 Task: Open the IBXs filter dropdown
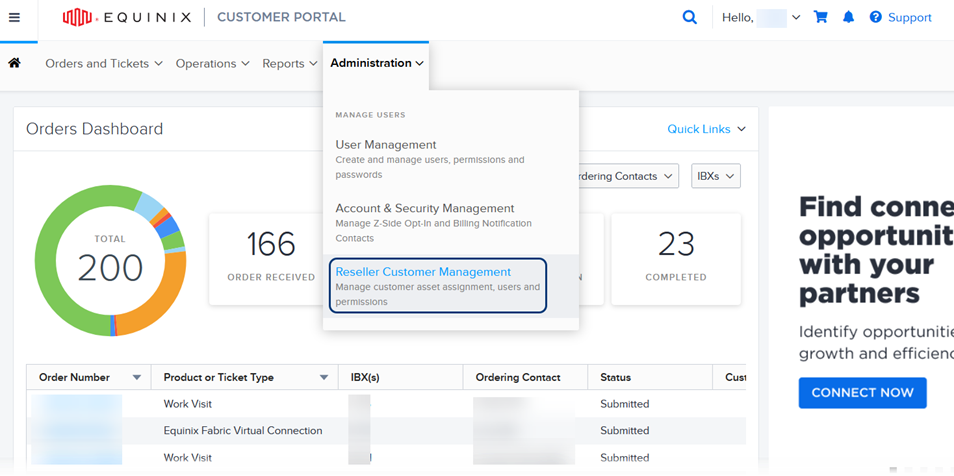(x=715, y=176)
